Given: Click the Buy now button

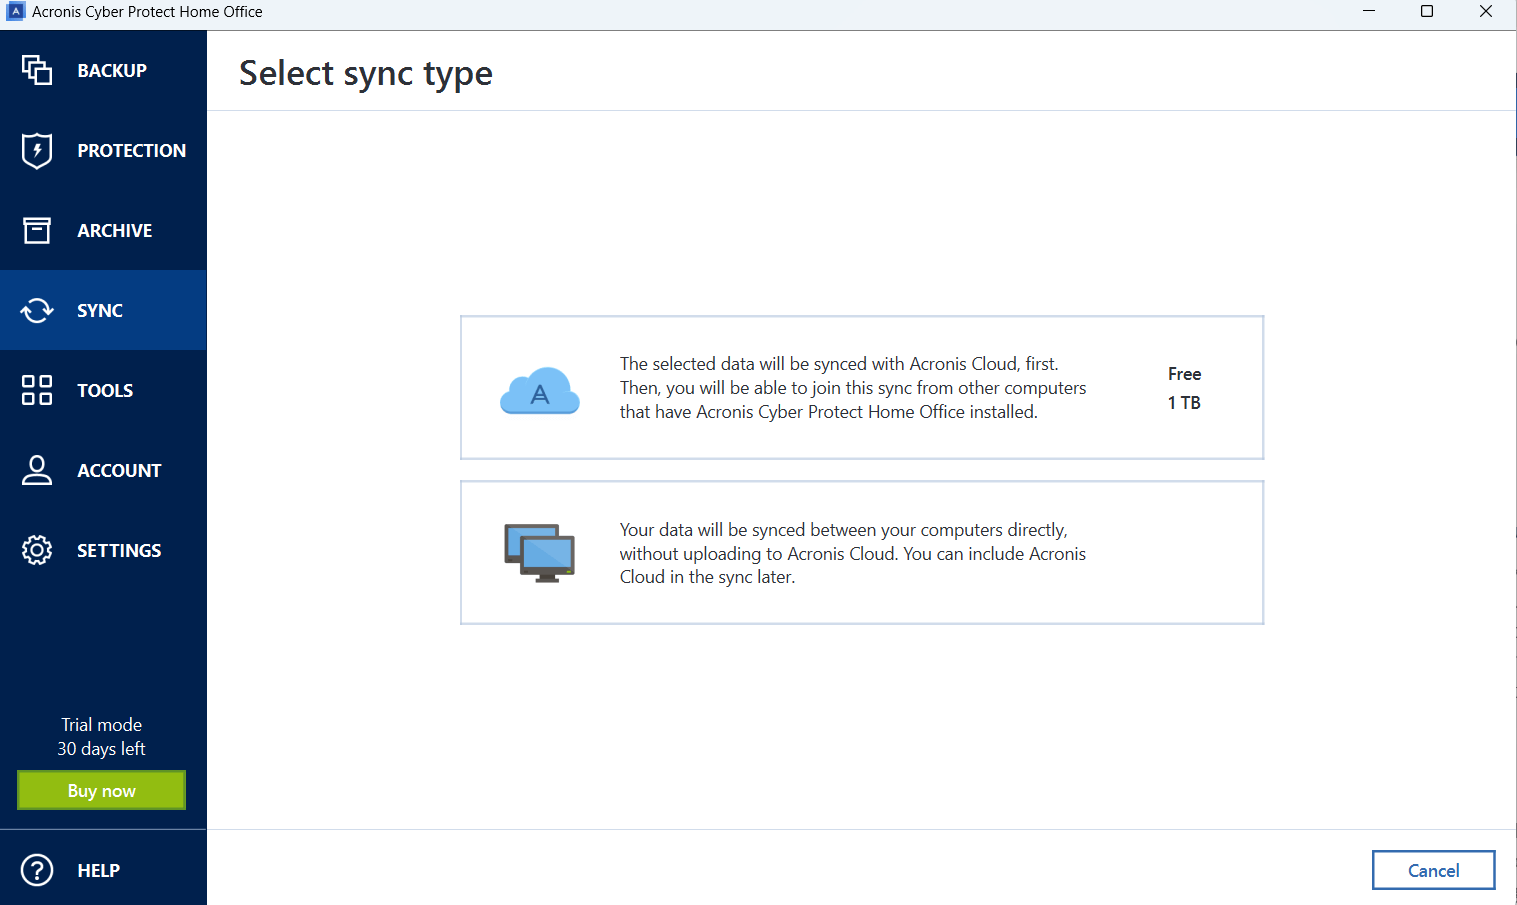Looking at the screenshot, I should pyautogui.click(x=101, y=790).
